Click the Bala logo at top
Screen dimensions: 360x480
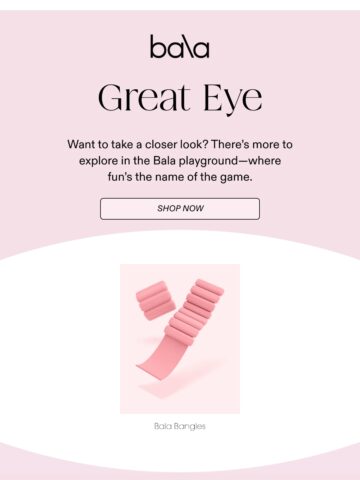pos(180,46)
